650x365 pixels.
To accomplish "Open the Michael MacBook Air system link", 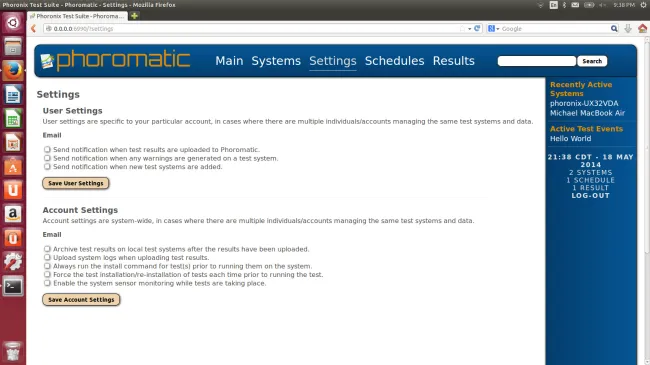I will [x=587, y=113].
